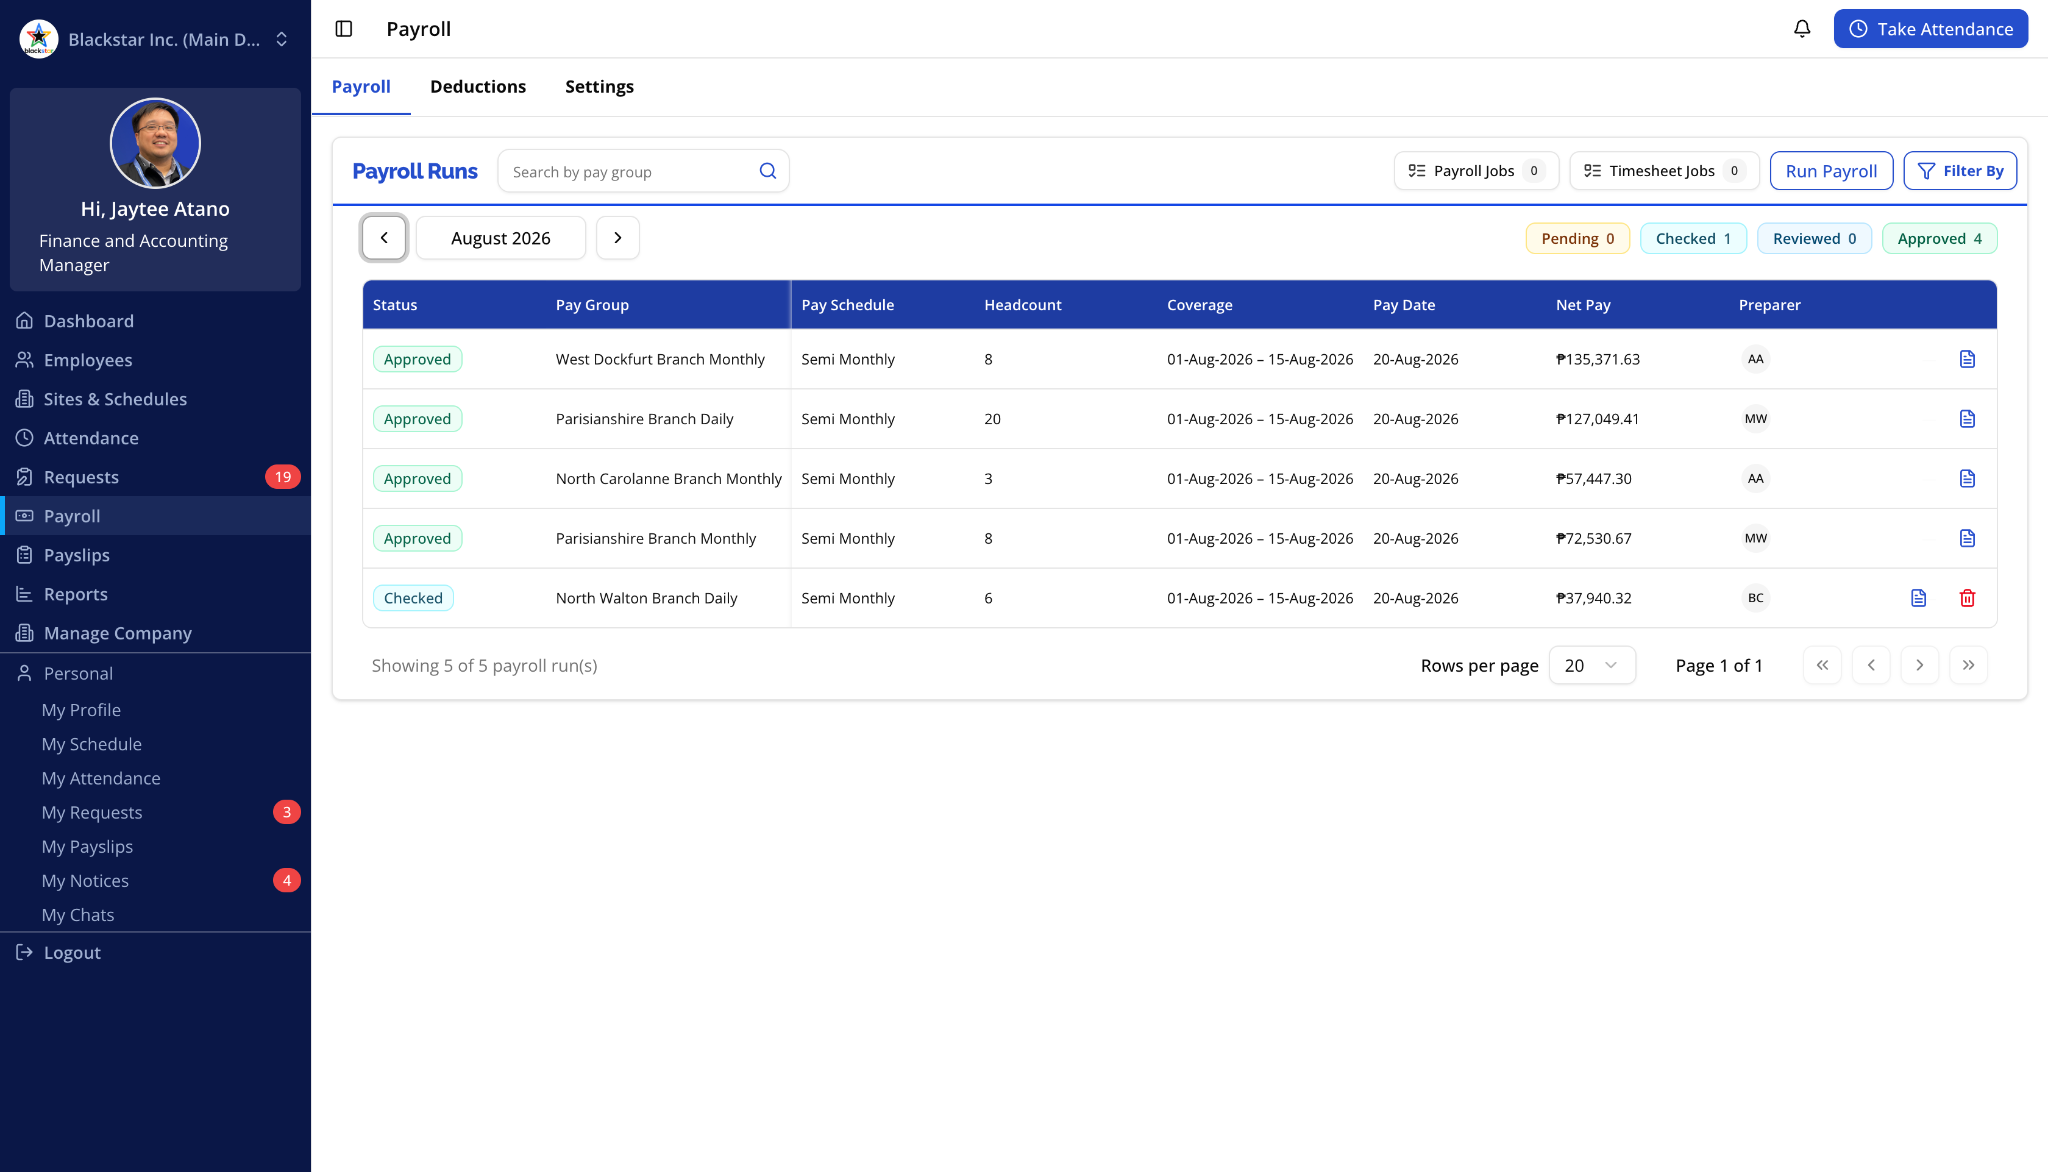2048x1172 pixels.
Task: Delete the North Walton Branch Daily run
Action: [x=1967, y=598]
